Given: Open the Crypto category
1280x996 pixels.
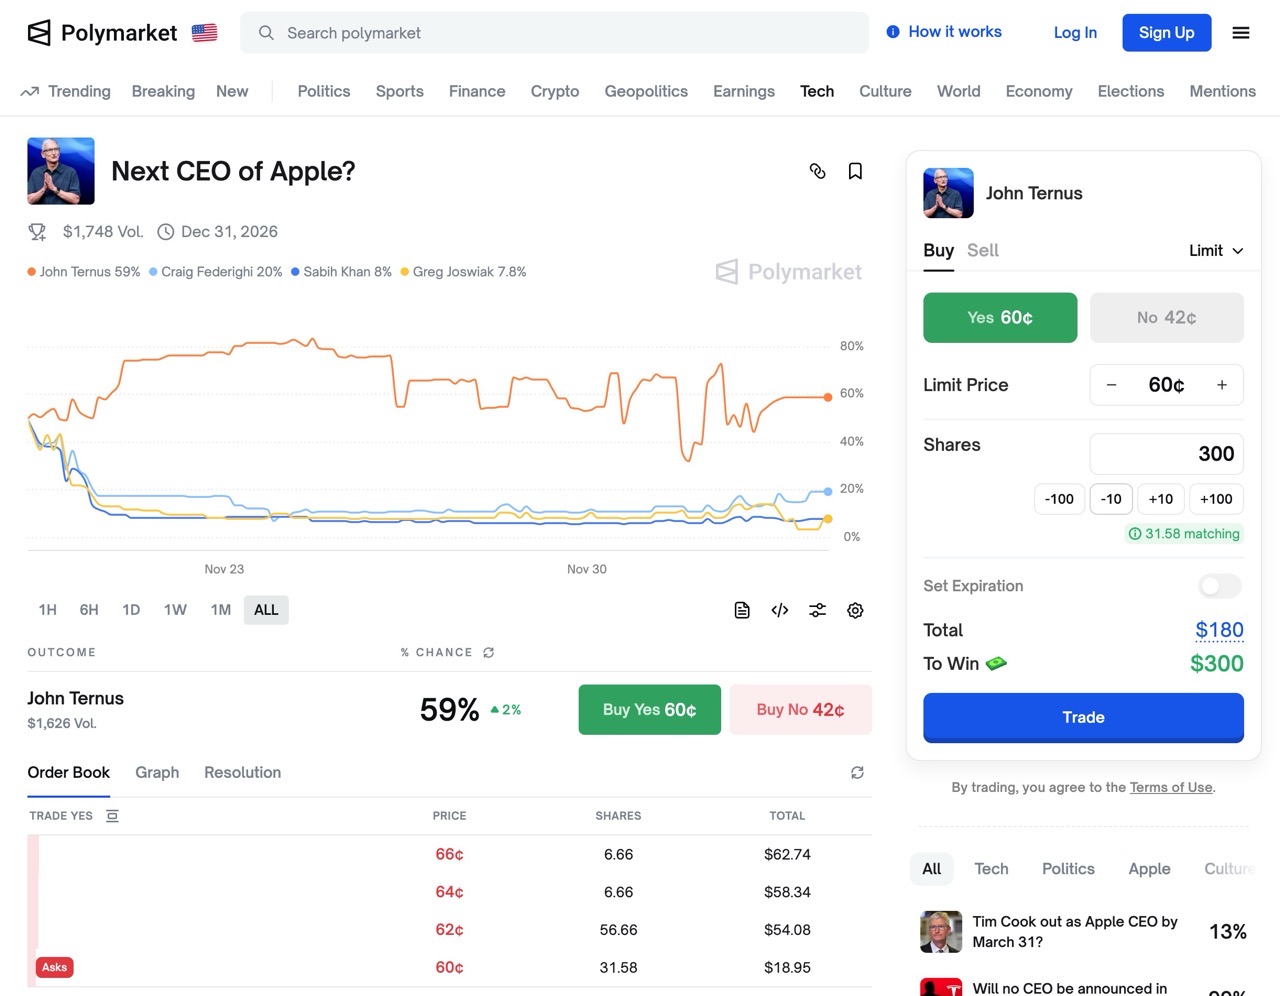Looking at the screenshot, I should tap(555, 91).
